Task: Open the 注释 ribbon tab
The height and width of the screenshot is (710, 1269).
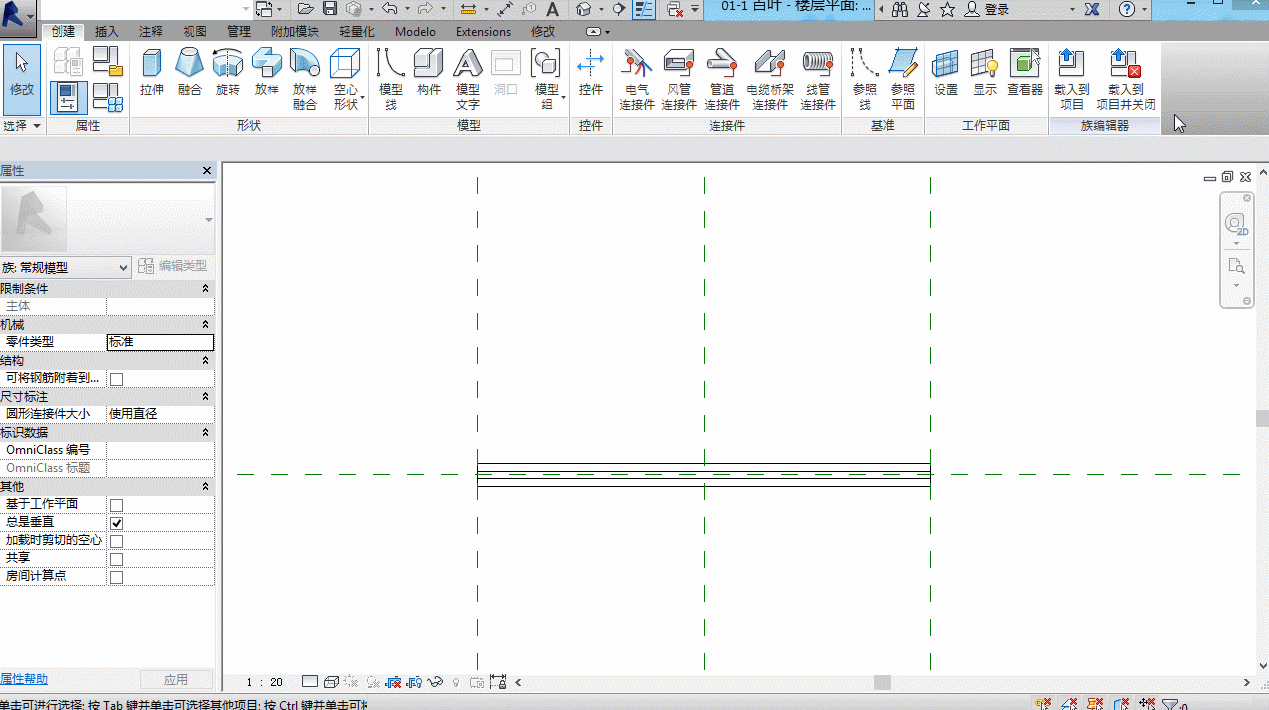Action: [150, 32]
